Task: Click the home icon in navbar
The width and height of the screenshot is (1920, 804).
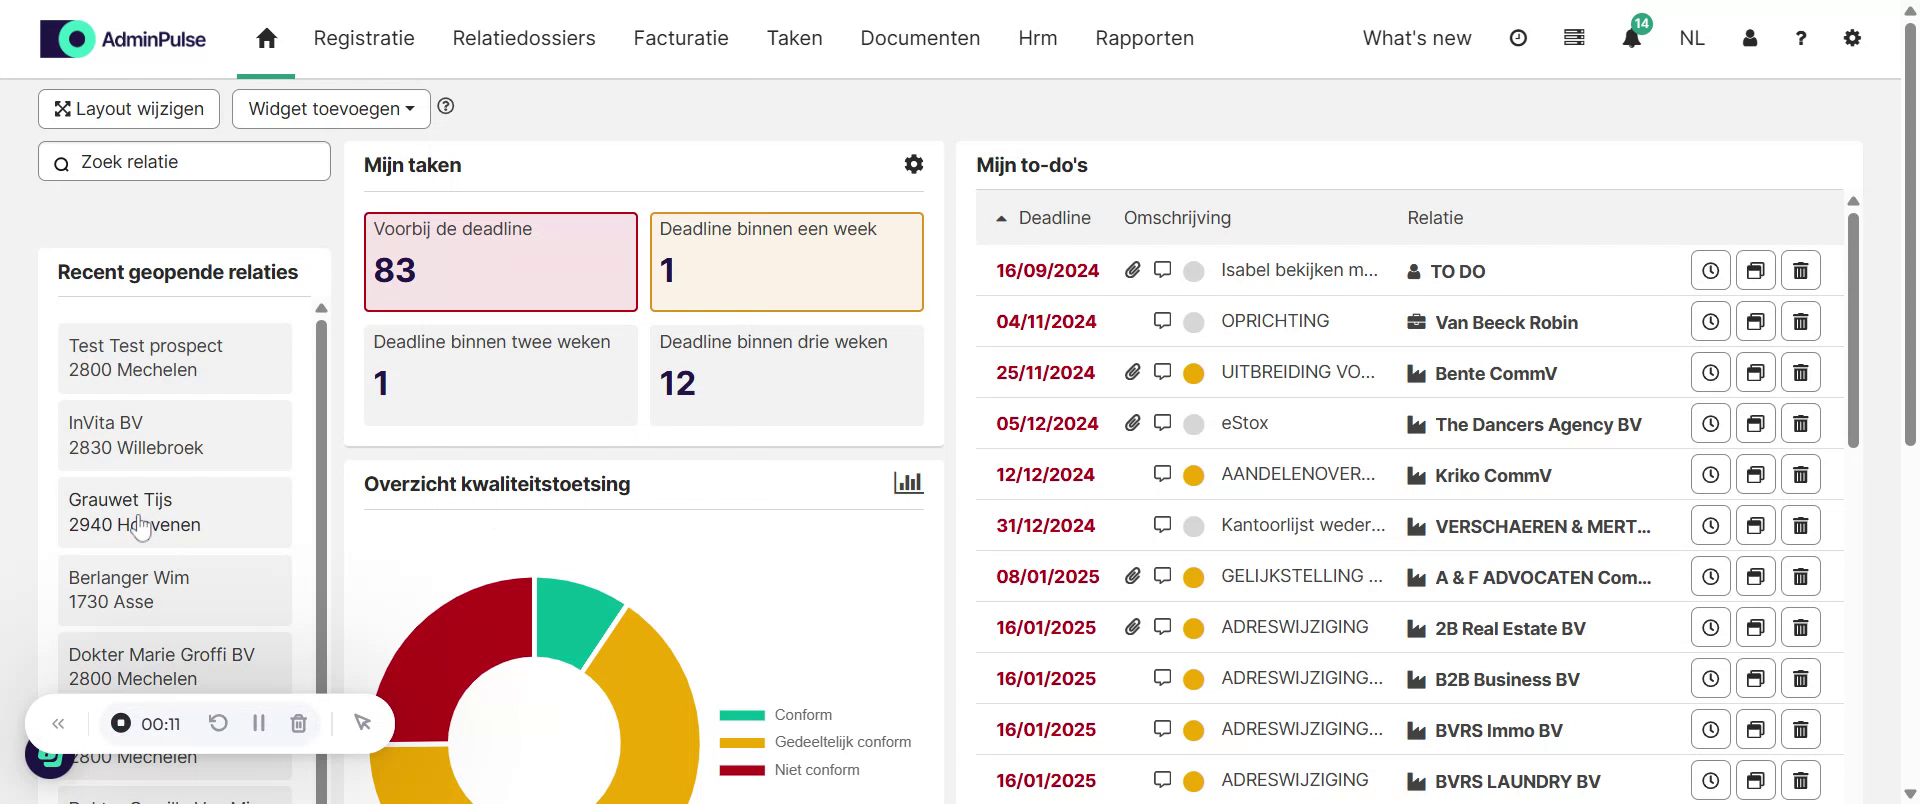Action: click(266, 38)
